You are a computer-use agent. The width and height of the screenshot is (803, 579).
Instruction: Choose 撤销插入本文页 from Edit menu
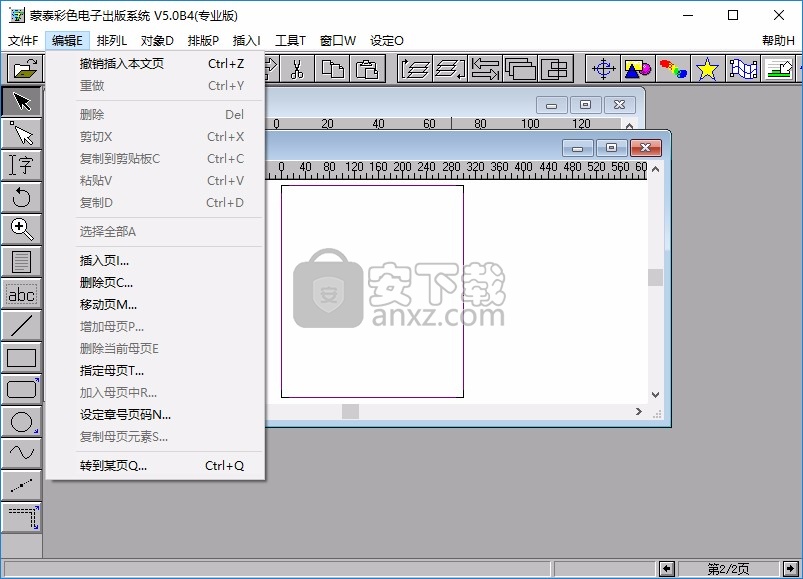pos(155,63)
